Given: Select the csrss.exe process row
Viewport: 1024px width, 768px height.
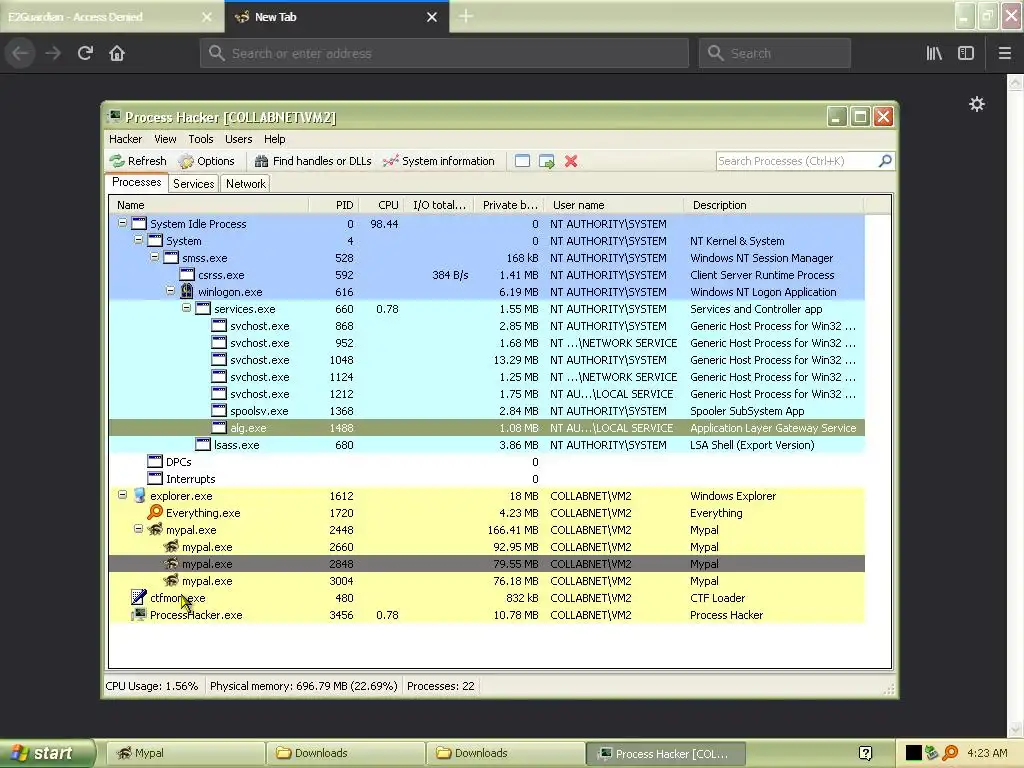Looking at the screenshot, I should pos(487,275).
